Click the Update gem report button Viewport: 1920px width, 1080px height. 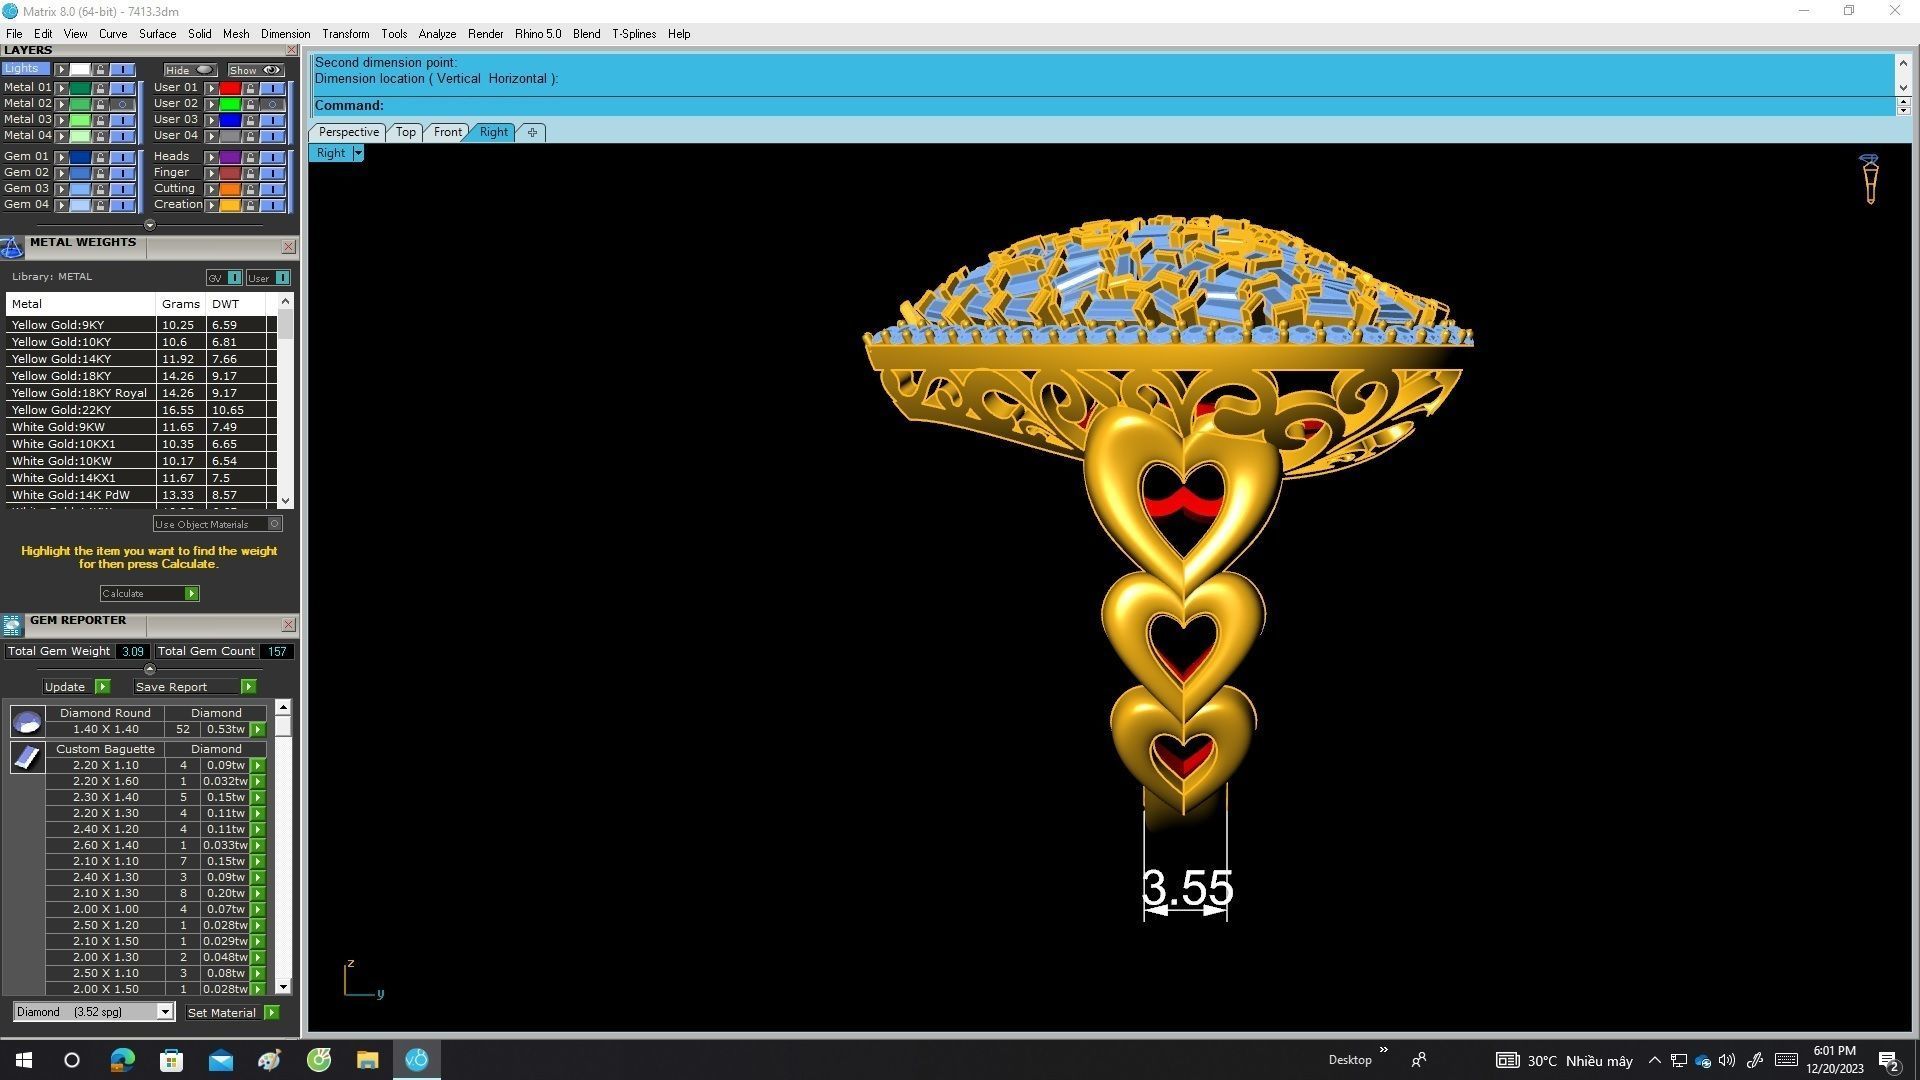coord(76,687)
